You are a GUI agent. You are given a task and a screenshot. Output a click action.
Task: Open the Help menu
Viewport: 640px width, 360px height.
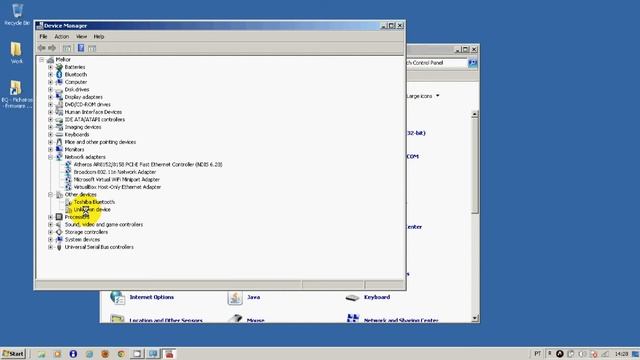pyautogui.click(x=99, y=36)
